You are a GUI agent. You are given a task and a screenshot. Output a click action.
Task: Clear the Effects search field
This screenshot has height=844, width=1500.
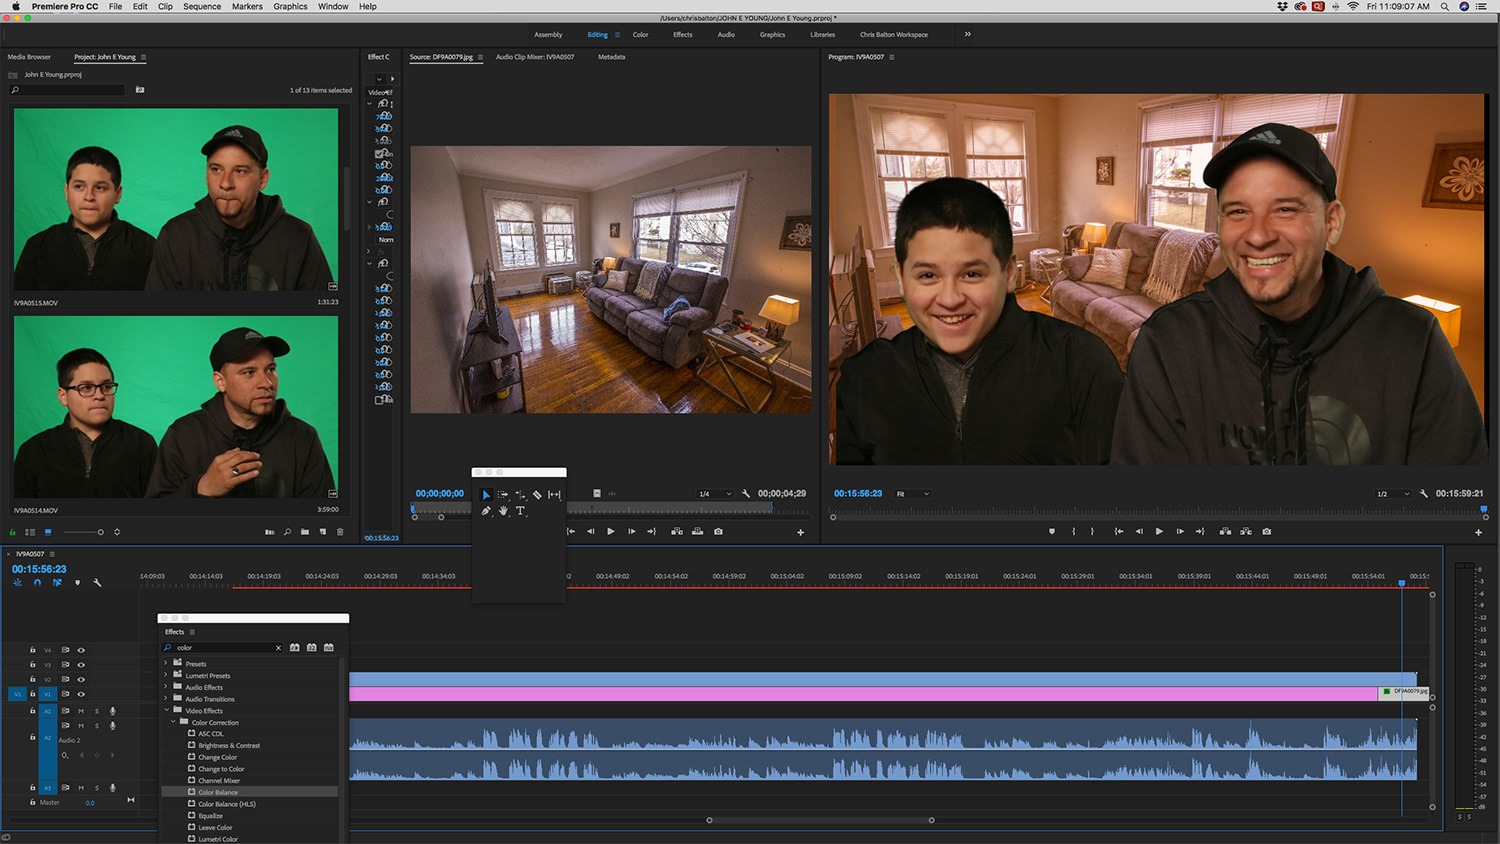278,648
